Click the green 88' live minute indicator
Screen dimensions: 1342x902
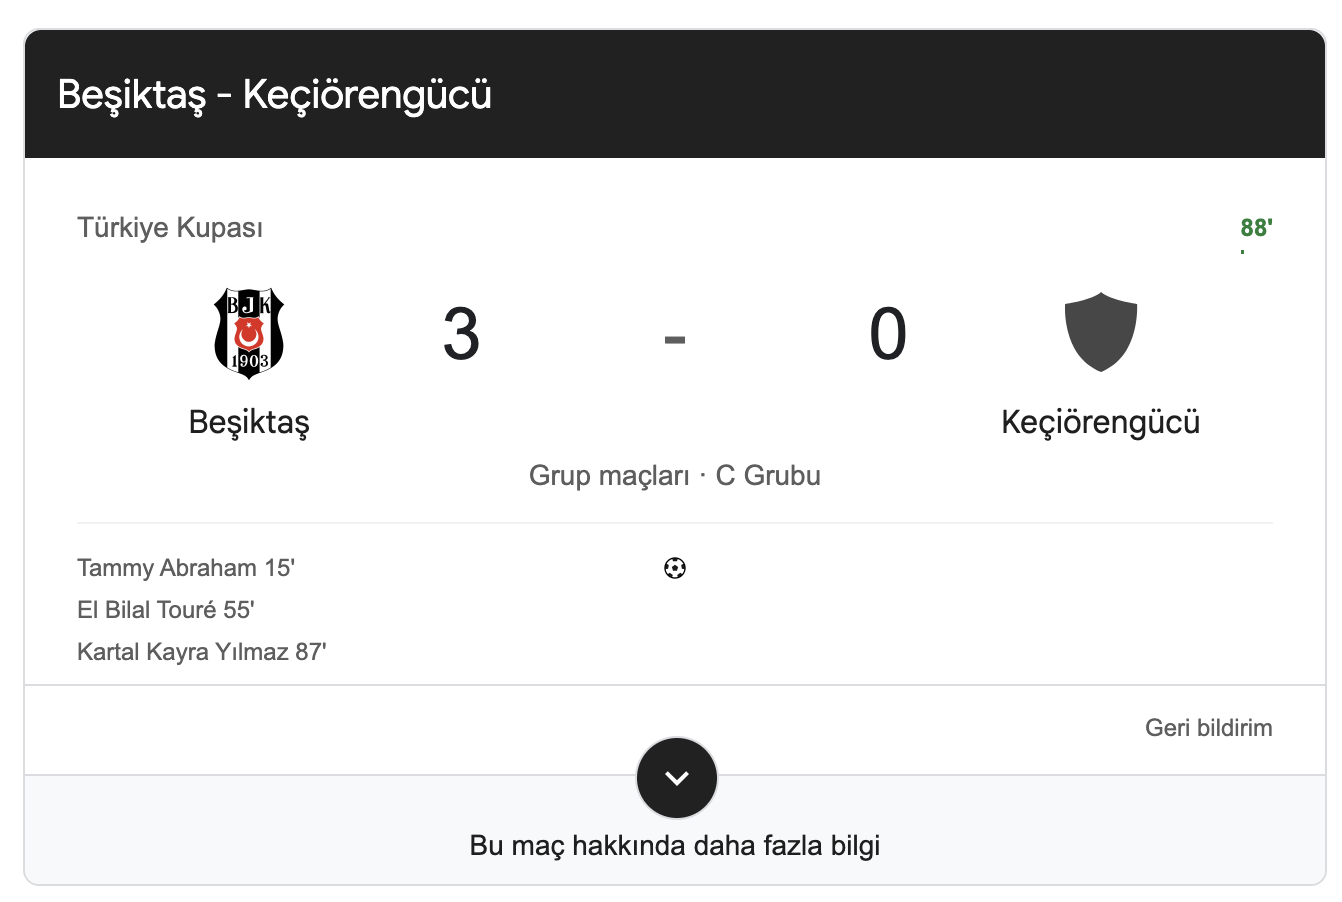(x=1256, y=227)
